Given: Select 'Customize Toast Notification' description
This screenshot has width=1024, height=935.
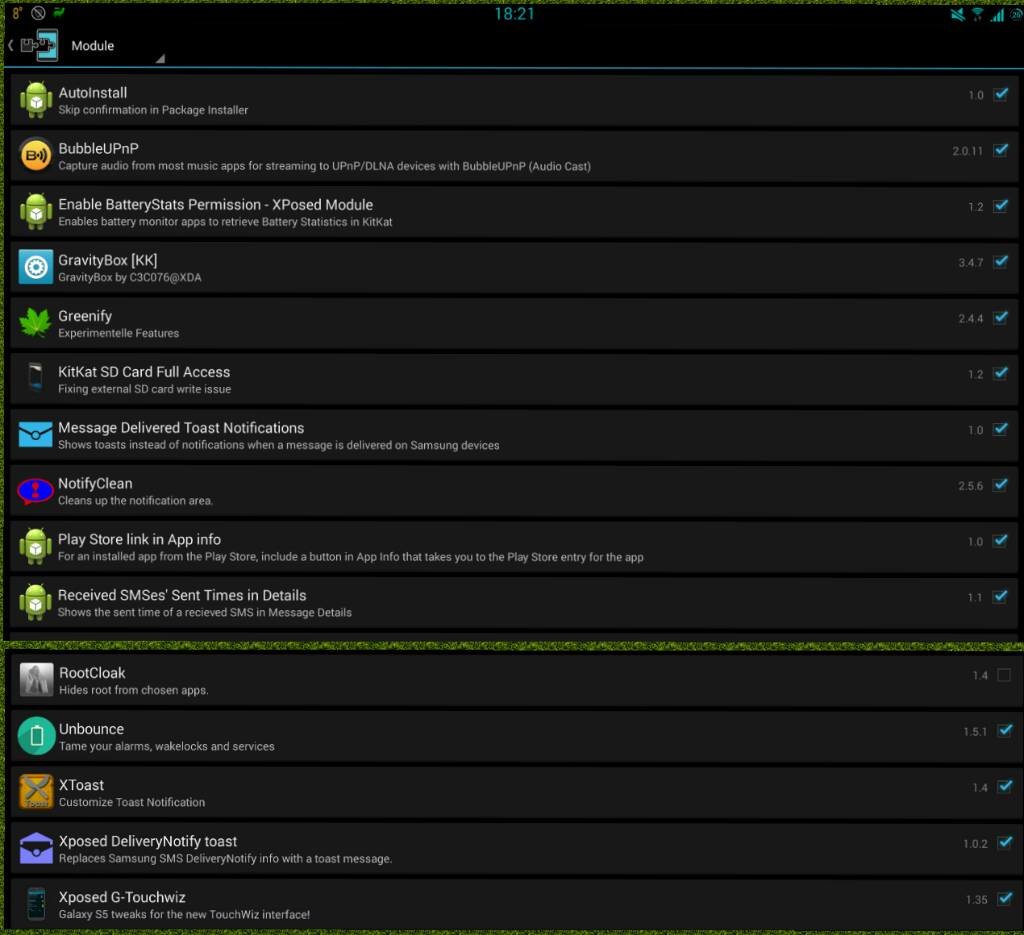Looking at the screenshot, I should point(132,802).
